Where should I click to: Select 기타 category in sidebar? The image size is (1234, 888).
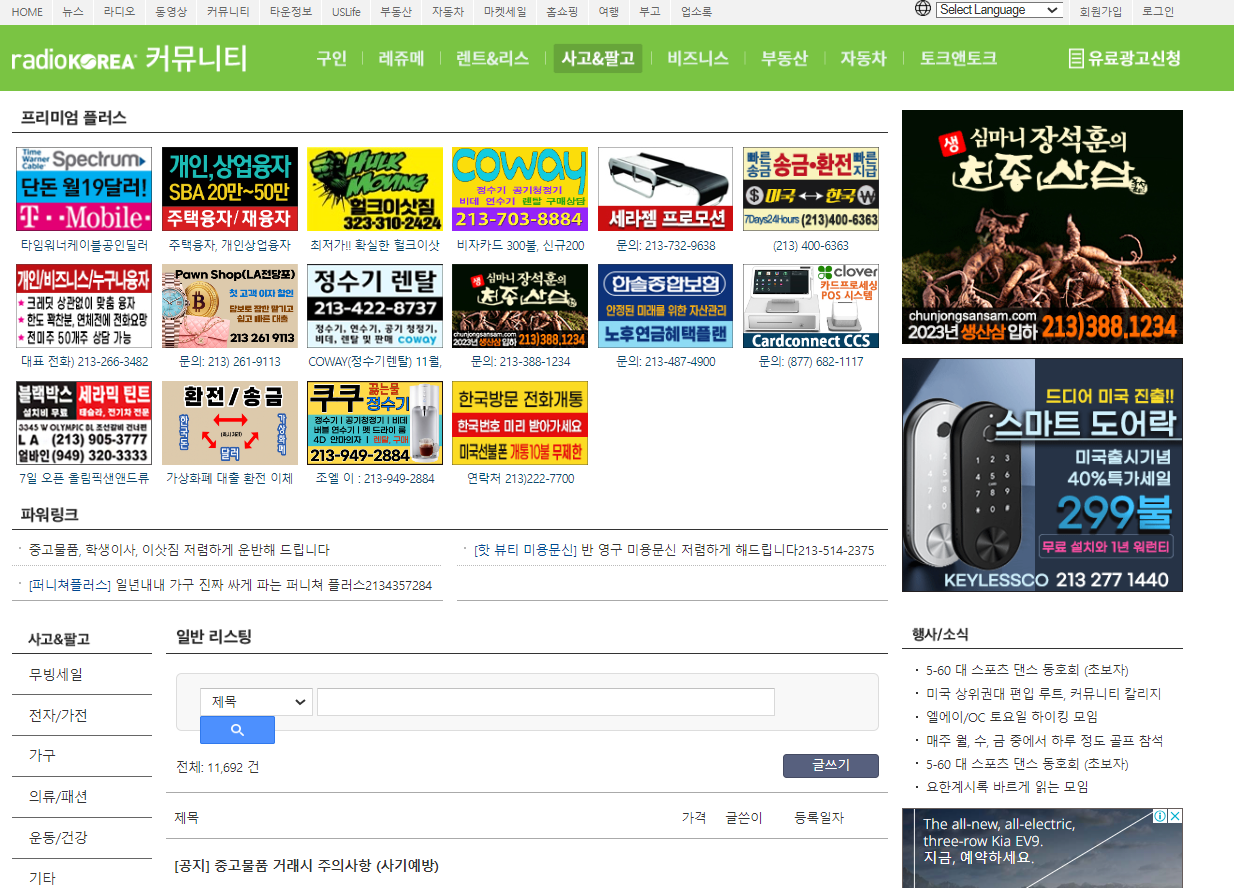pos(42,879)
